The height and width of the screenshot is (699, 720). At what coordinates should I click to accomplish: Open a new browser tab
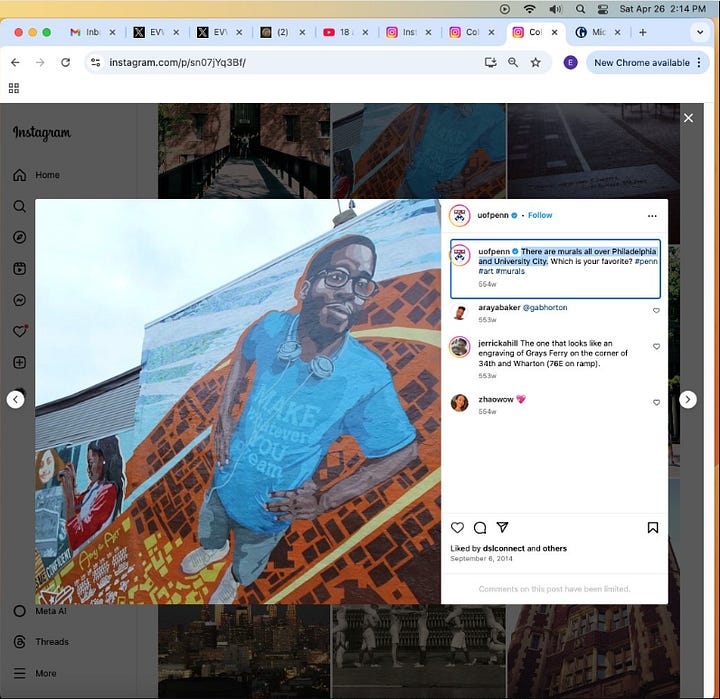pyautogui.click(x=643, y=32)
